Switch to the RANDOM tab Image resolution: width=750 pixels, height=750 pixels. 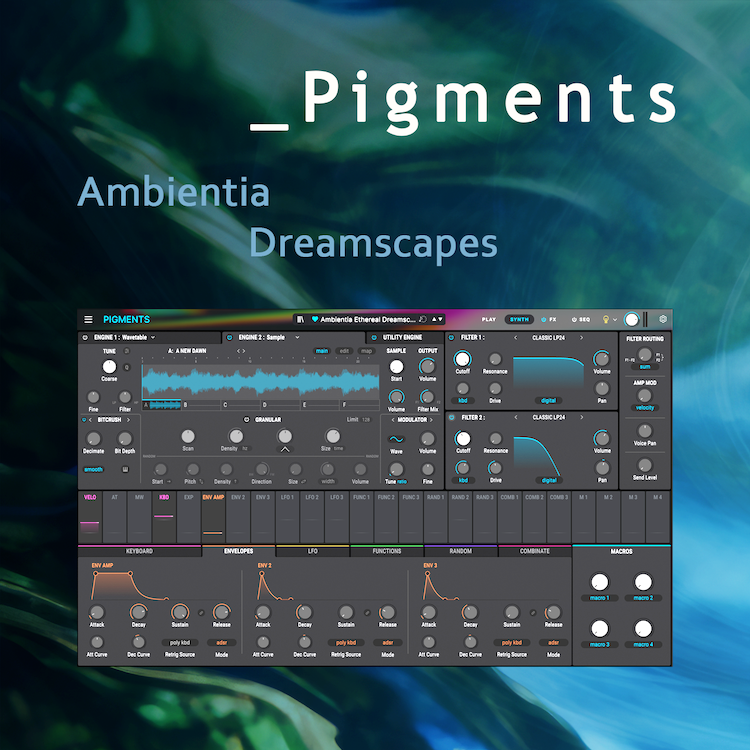click(461, 551)
